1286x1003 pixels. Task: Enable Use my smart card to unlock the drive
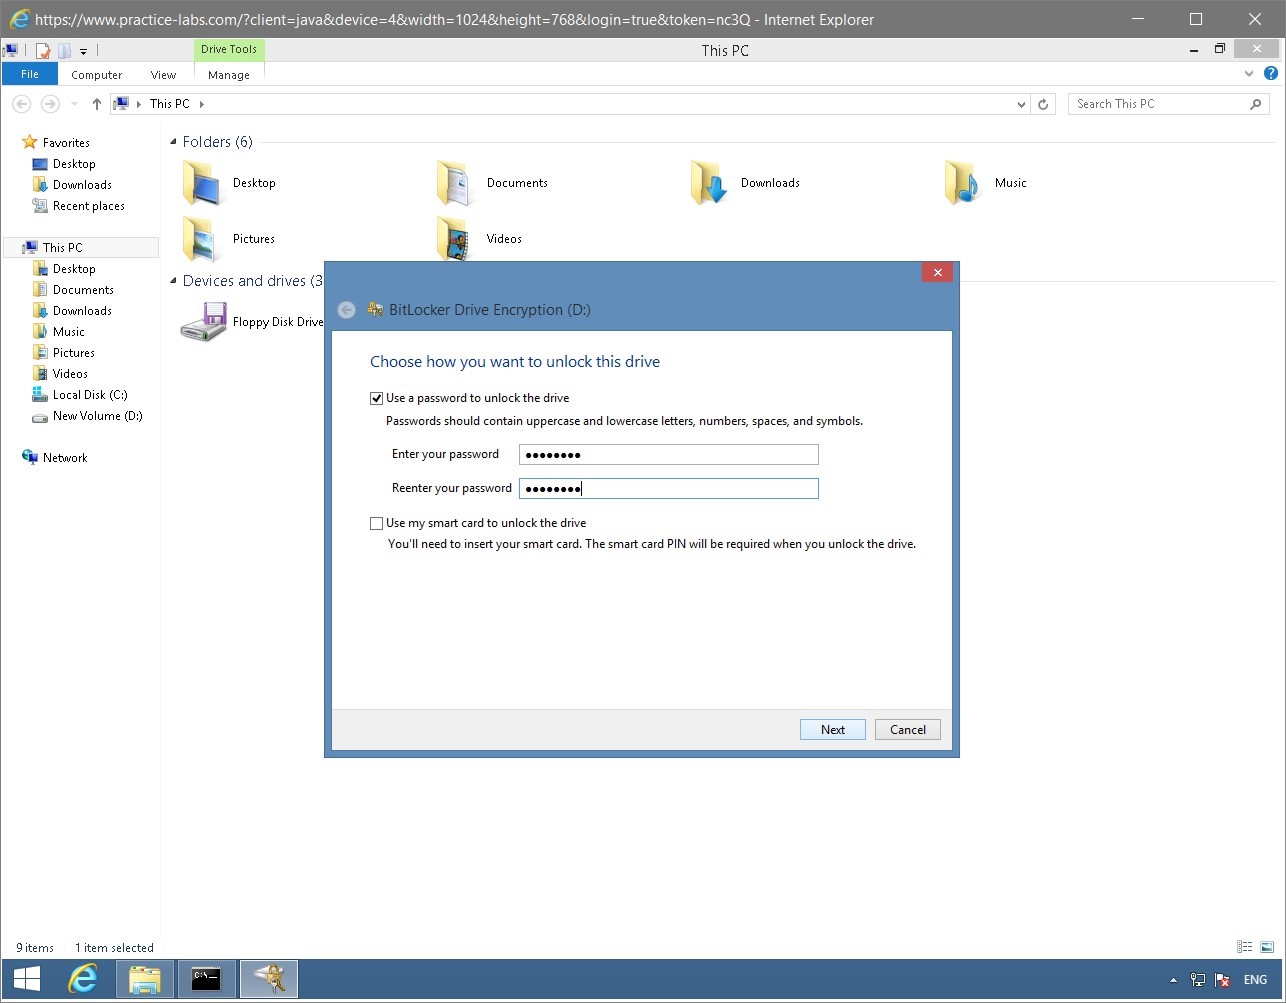(x=376, y=522)
